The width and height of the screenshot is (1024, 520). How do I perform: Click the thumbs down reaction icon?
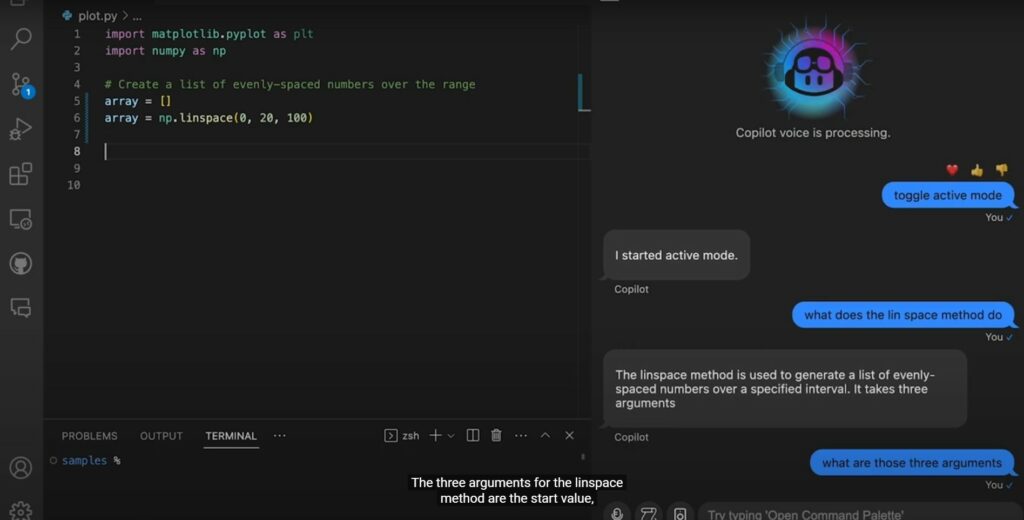click(x=1002, y=170)
